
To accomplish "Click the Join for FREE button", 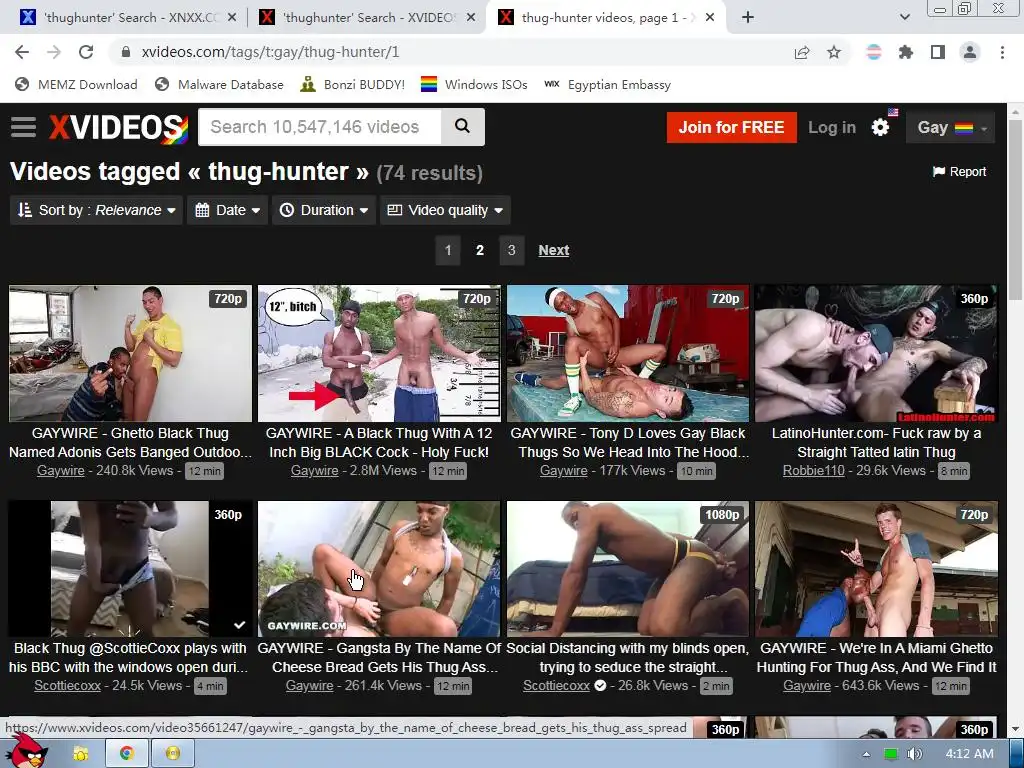I will point(731,127).
